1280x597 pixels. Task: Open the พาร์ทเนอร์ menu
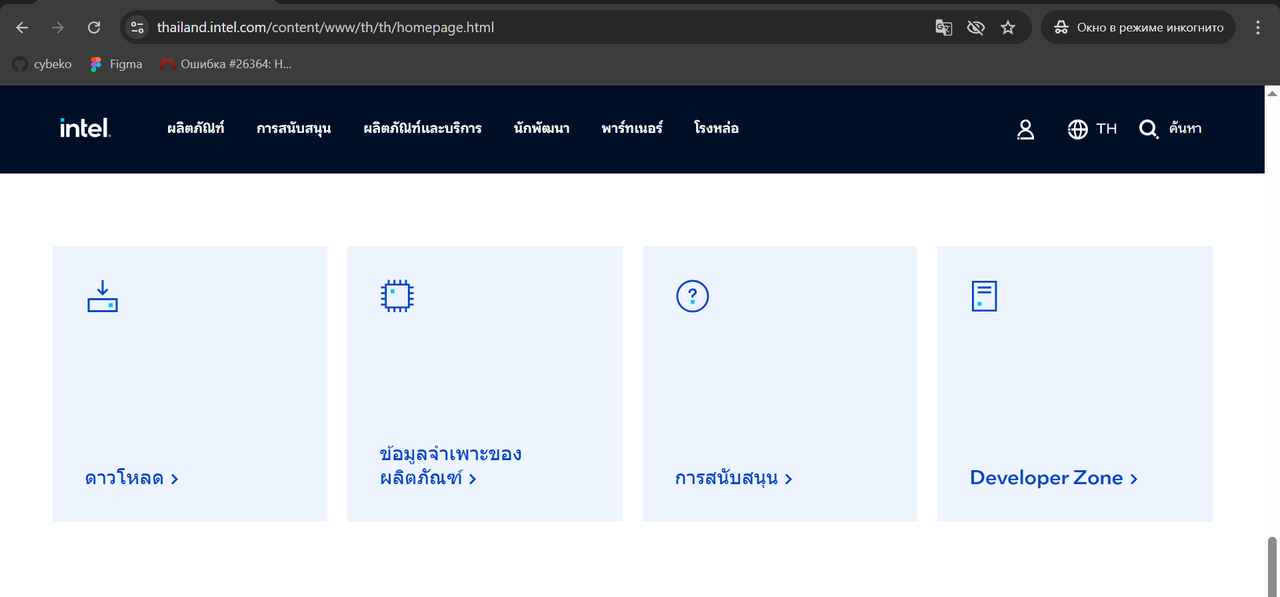(x=632, y=128)
